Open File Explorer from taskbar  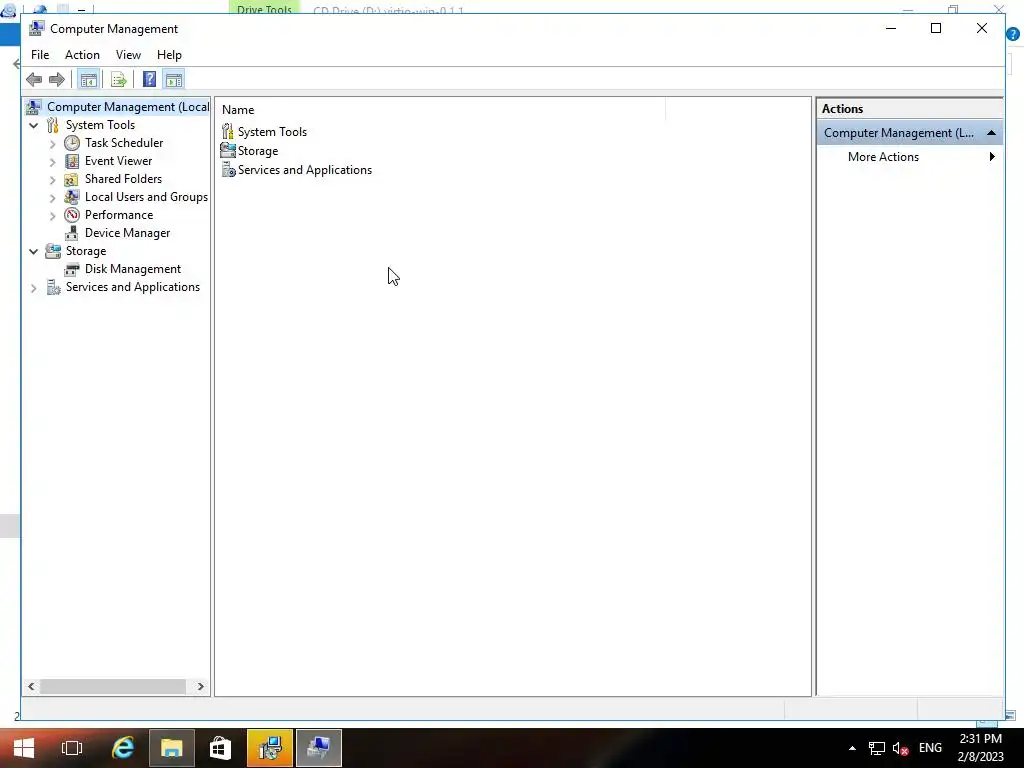[172, 748]
